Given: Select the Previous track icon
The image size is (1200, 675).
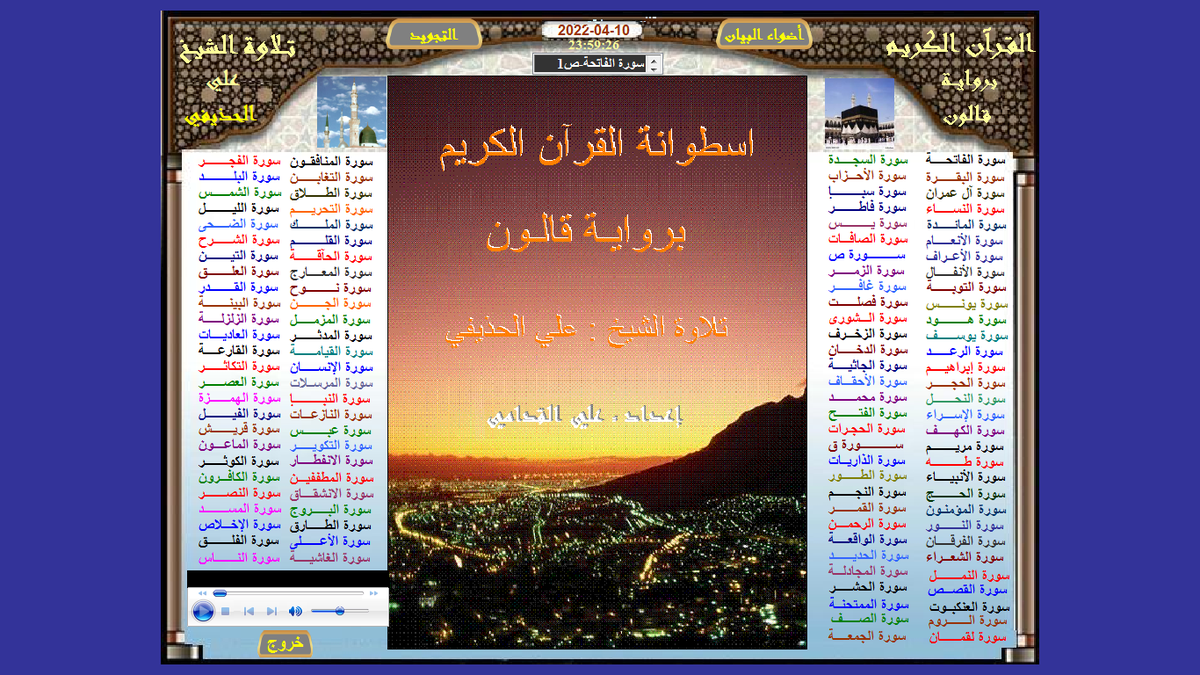Looking at the screenshot, I should click(x=250, y=610).
